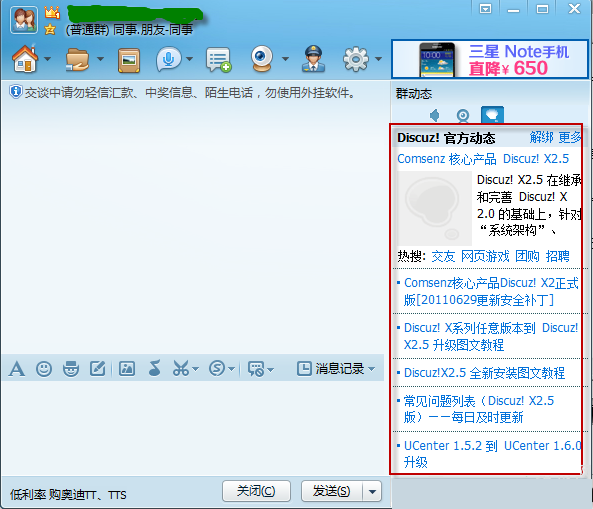
Task: Click the police officer report icon
Action: coord(313,59)
